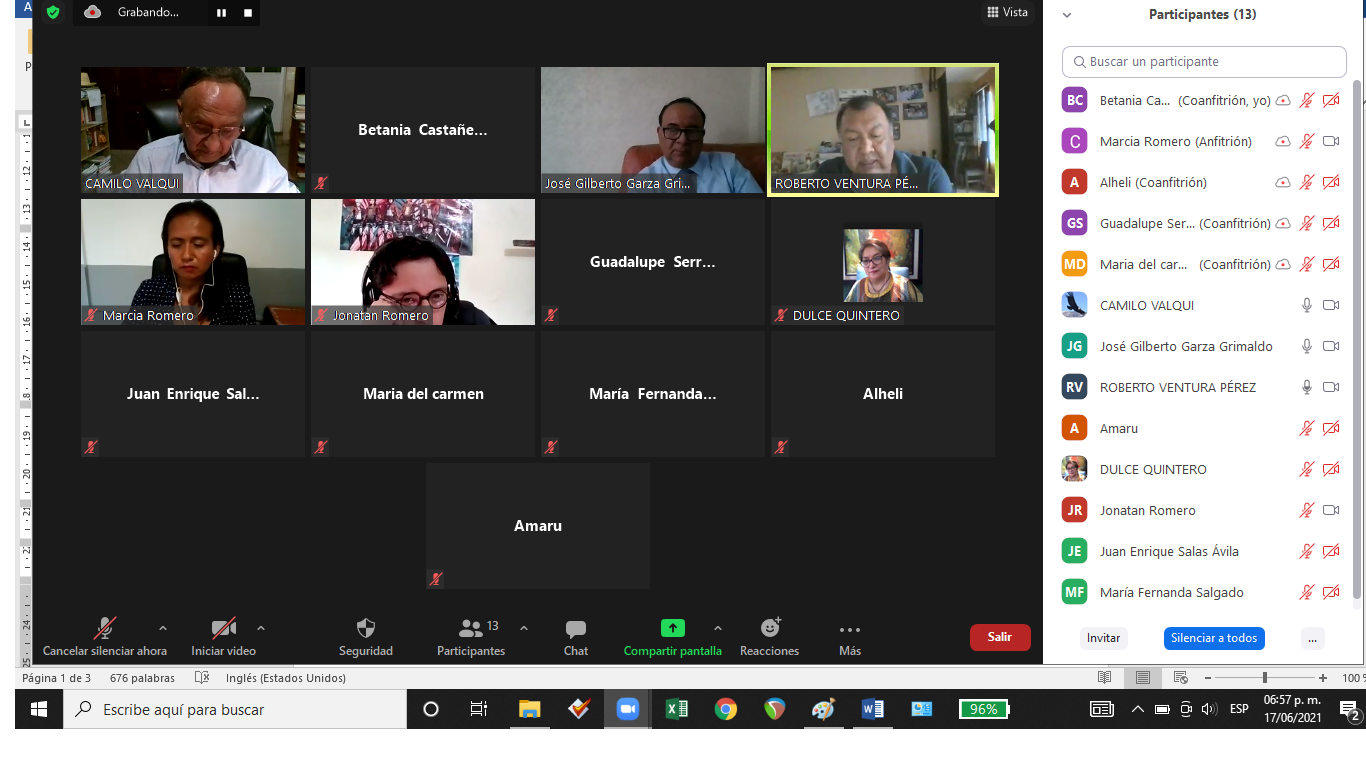This screenshot has height=768, width=1366.
Task: Start camera with Iniciar video
Action: pyautogui.click(x=223, y=629)
